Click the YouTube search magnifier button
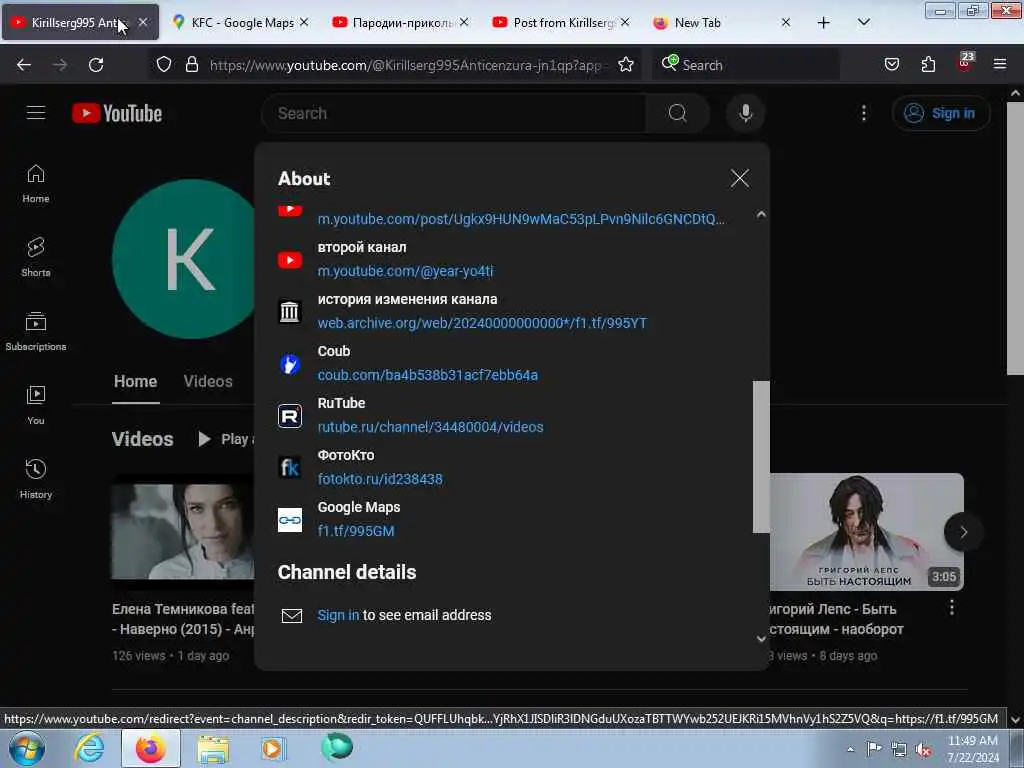The image size is (1024, 768). [677, 113]
